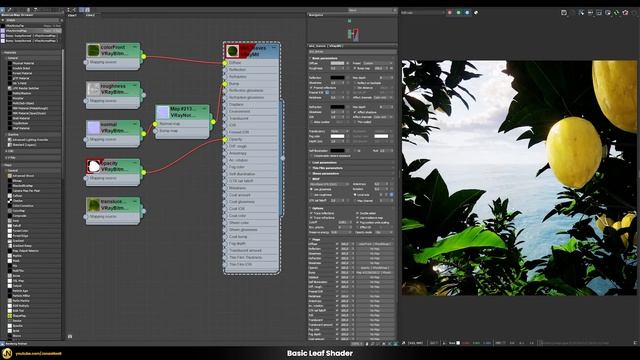
Task: Collapse the Options rollout
Action: click(352, 208)
